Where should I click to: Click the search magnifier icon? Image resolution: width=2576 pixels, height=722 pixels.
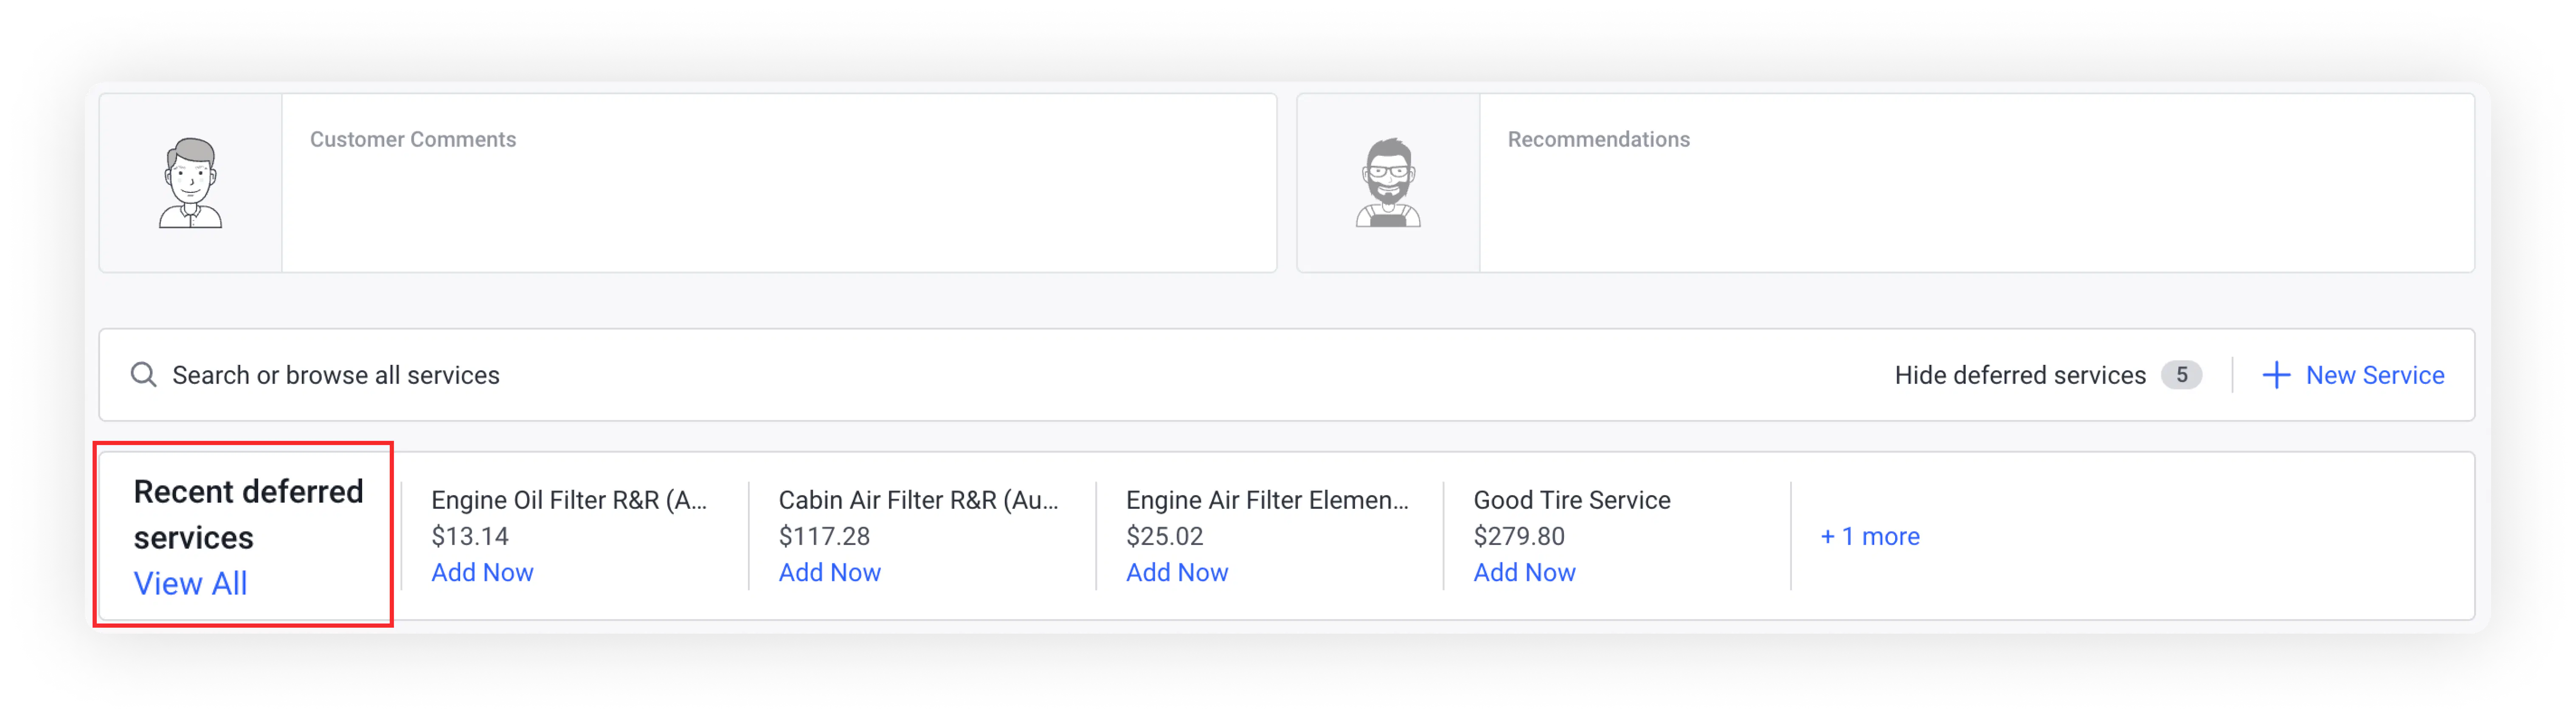144,375
